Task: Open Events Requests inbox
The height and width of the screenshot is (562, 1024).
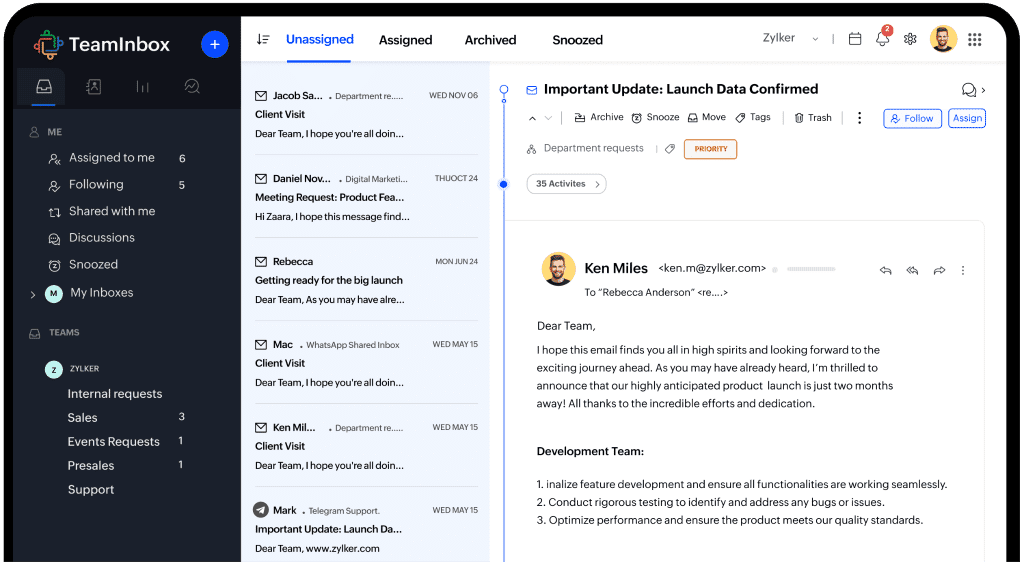Action: pyautogui.click(x=113, y=442)
